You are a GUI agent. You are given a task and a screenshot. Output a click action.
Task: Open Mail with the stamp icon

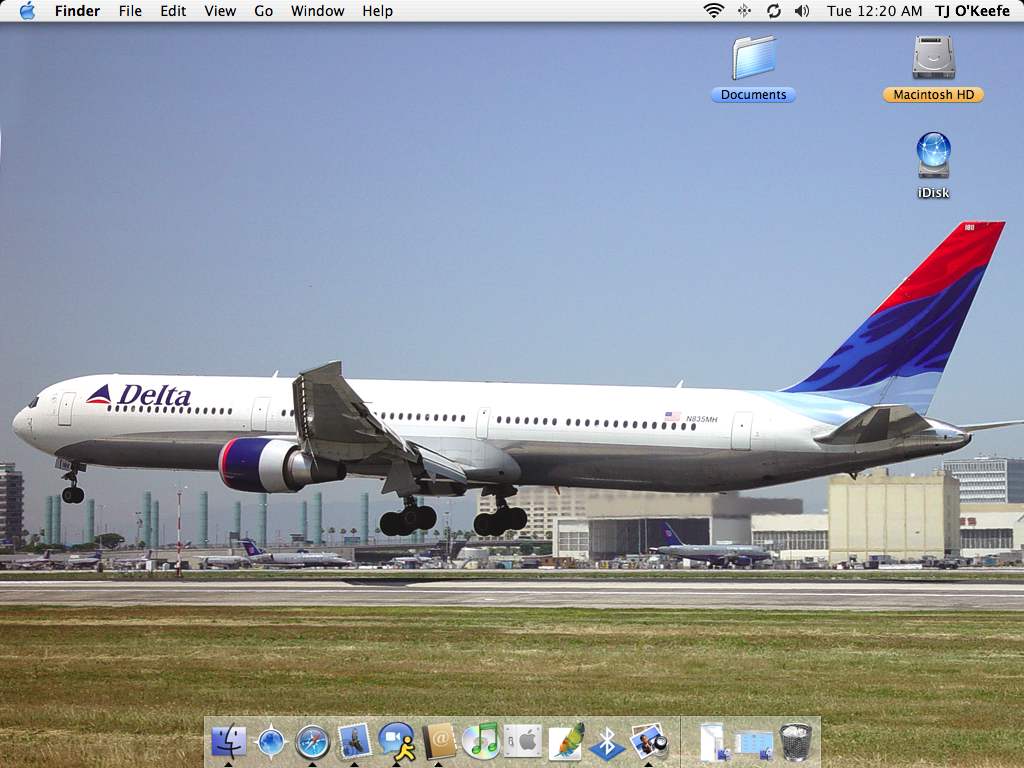pyautogui.click(x=355, y=741)
